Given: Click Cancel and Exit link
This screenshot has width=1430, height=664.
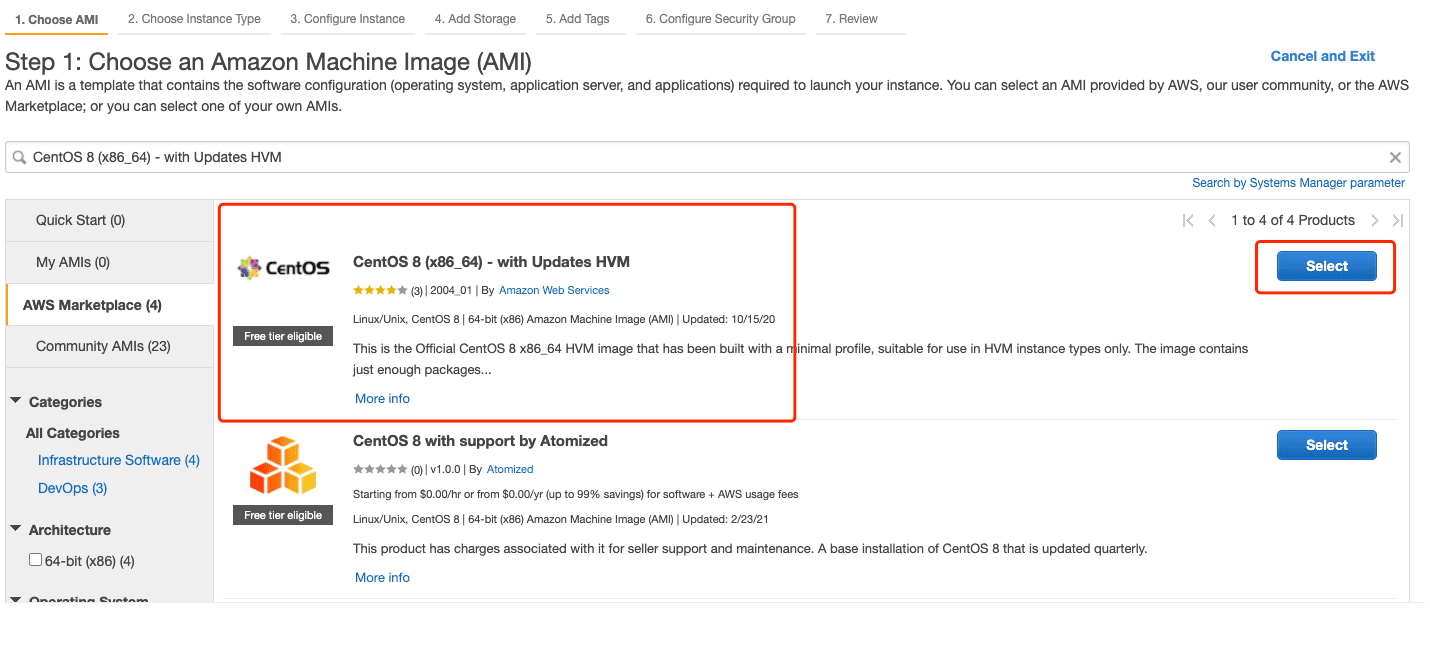Looking at the screenshot, I should pyautogui.click(x=1322, y=56).
